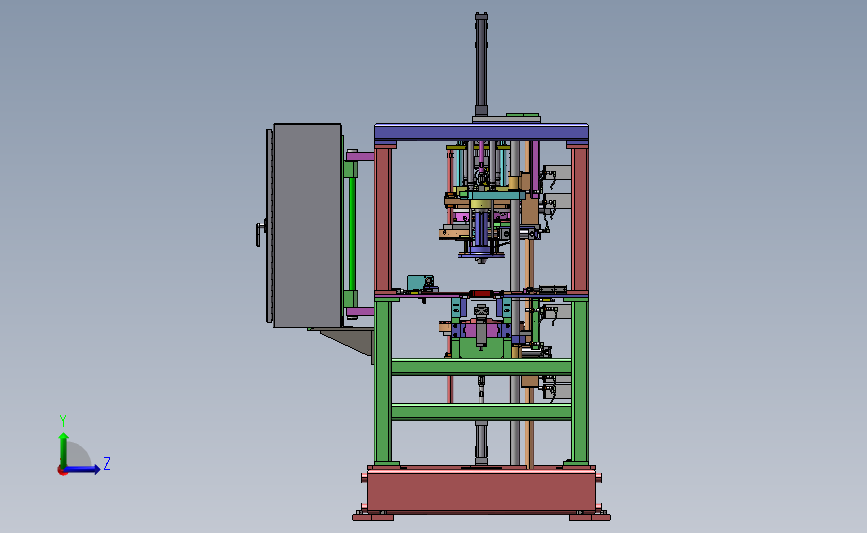
Task: Select the bright green bar behind cabinet
Action: pos(352,233)
